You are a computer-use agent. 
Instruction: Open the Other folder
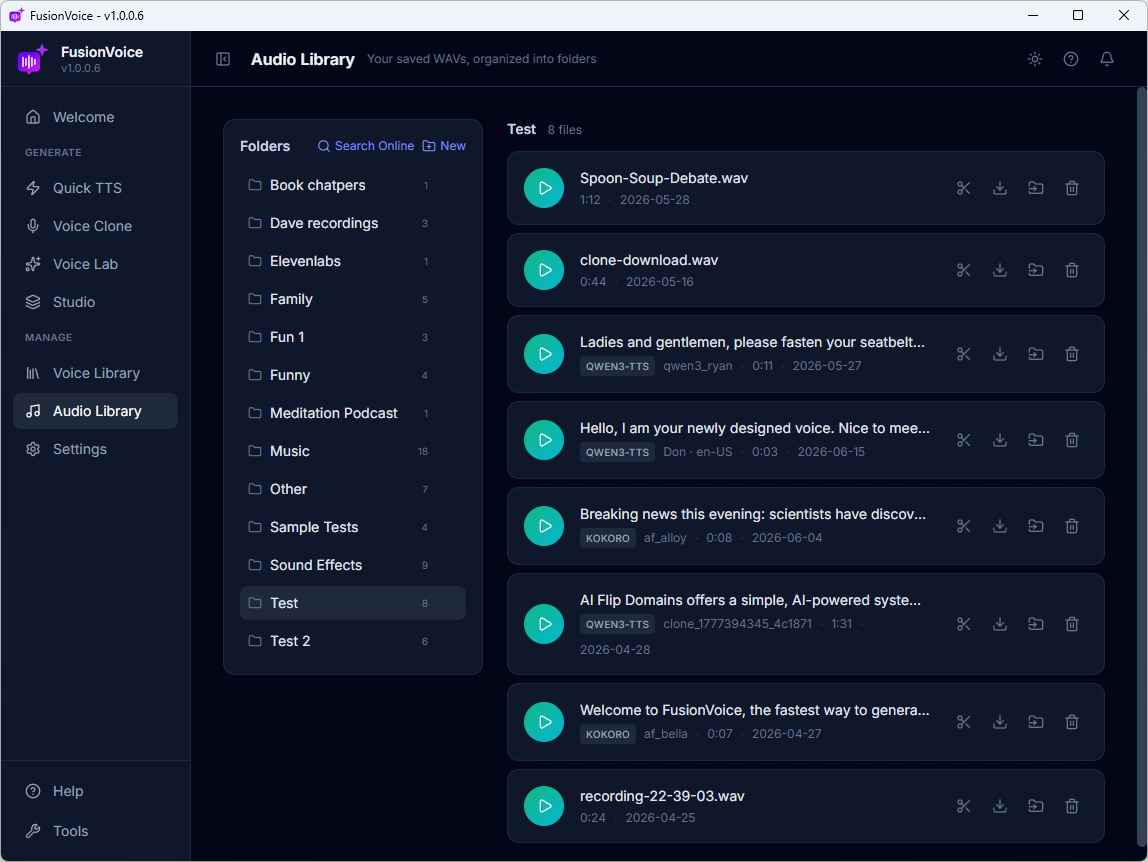(353, 489)
